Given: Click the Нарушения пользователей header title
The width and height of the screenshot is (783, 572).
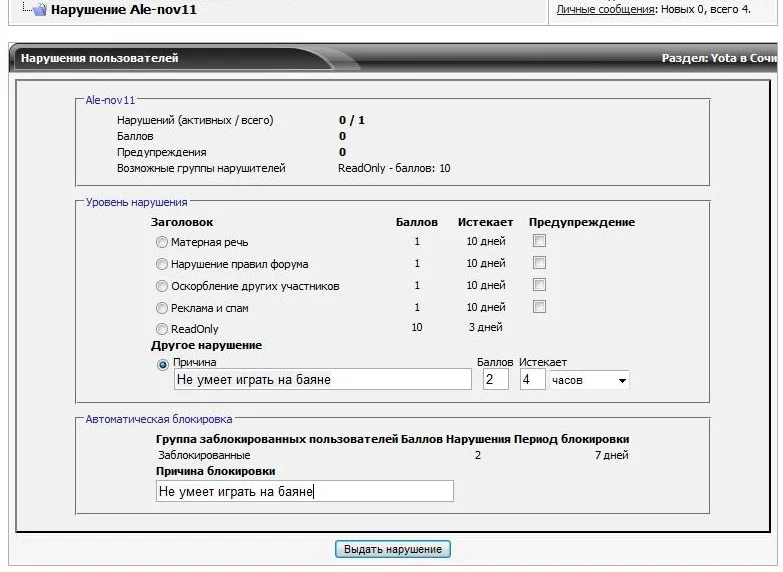Looking at the screenshot, I should (99, 58).
